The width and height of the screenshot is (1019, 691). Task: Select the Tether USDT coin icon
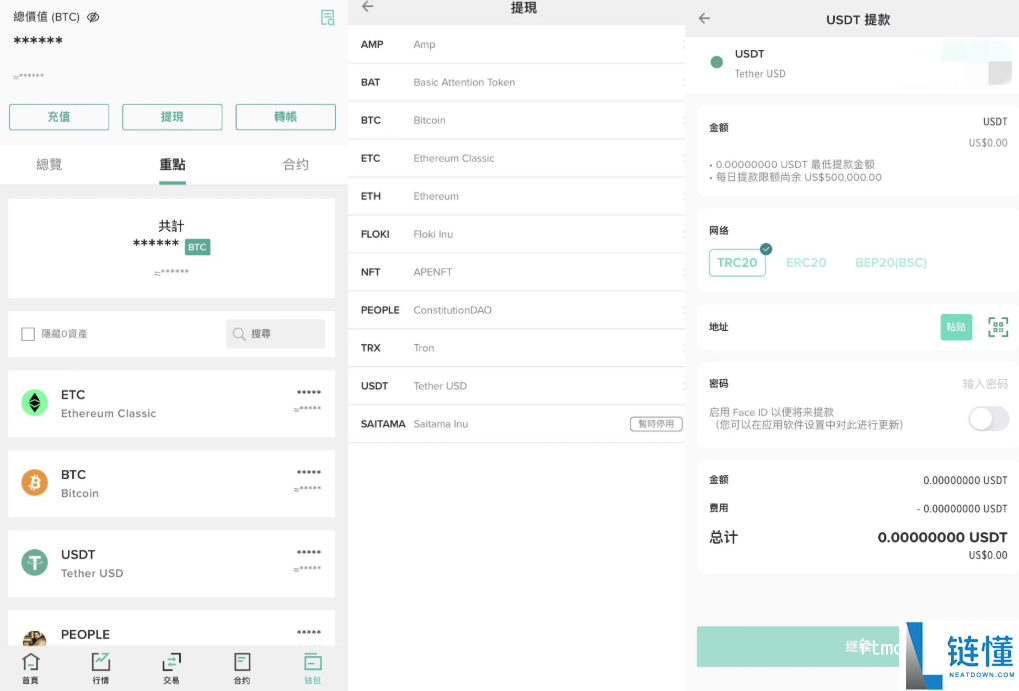(x=34, y=563)
